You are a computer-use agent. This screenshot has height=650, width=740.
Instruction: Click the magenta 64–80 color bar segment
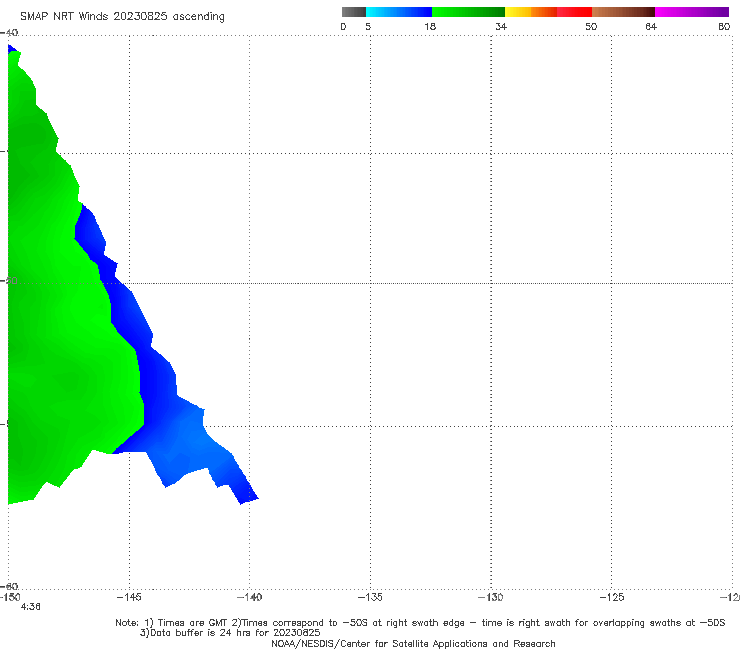692,12
